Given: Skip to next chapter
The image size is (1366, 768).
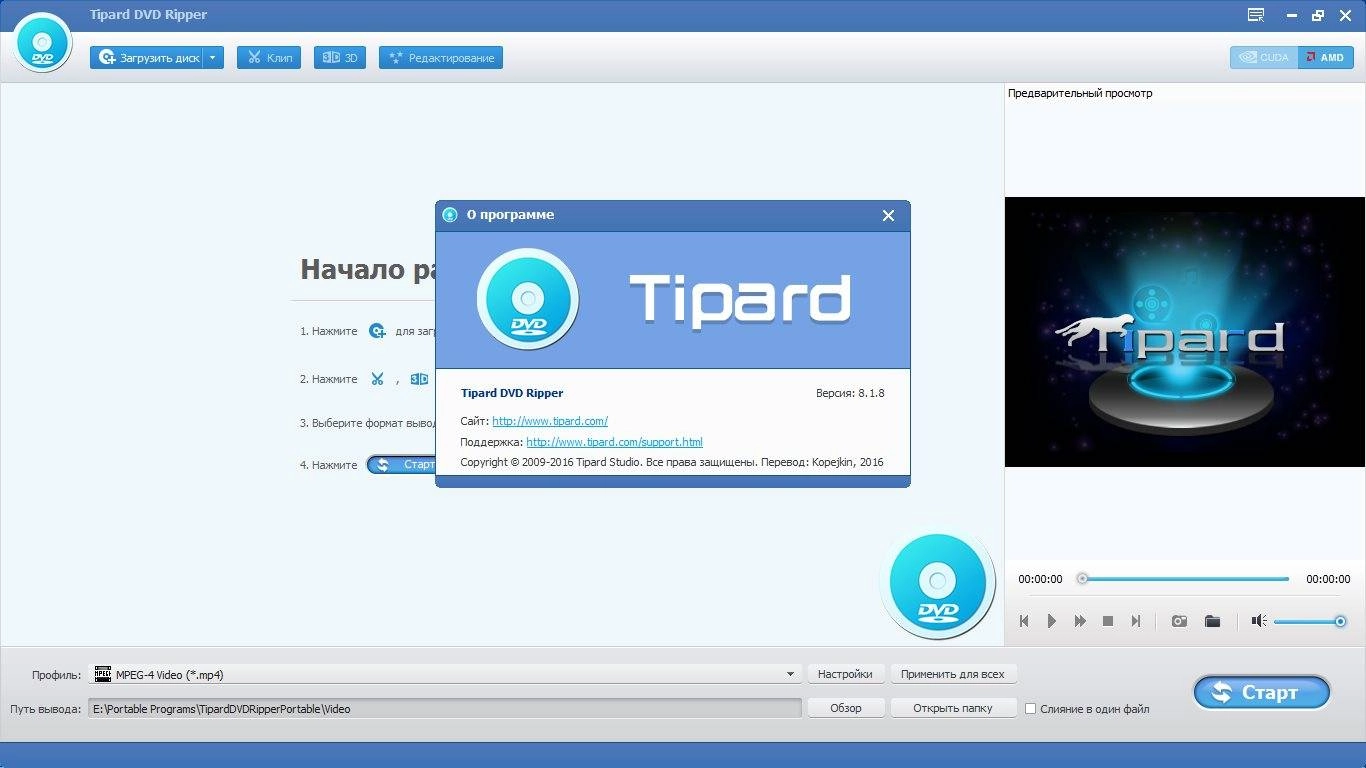Looking at the screenshot, I should point(1136,621).
